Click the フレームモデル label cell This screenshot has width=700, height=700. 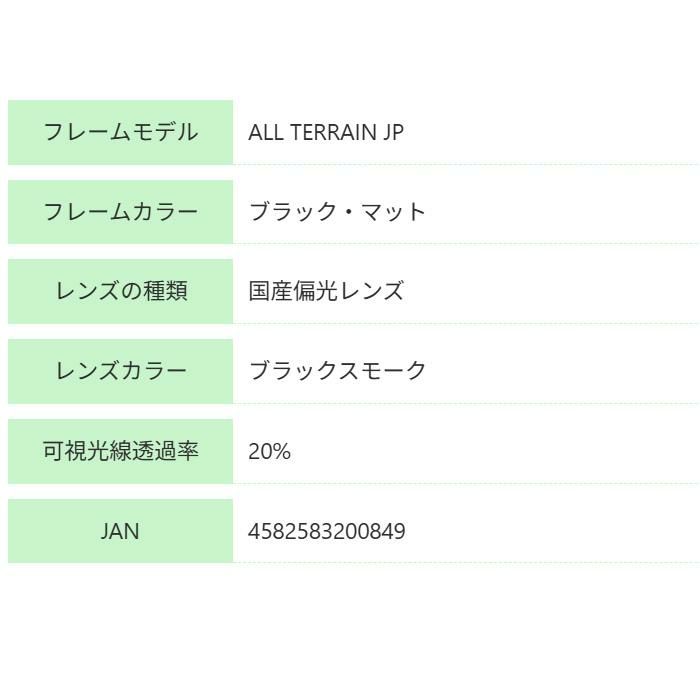(120, 132)
